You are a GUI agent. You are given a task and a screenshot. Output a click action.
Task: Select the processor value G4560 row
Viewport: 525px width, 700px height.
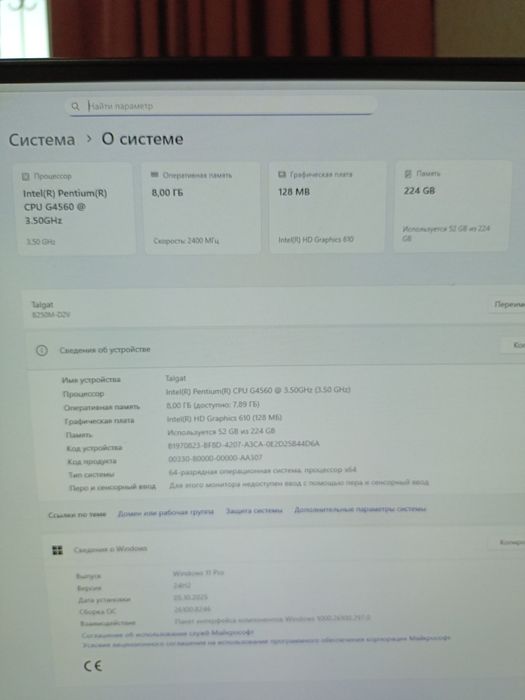[258, 390]
